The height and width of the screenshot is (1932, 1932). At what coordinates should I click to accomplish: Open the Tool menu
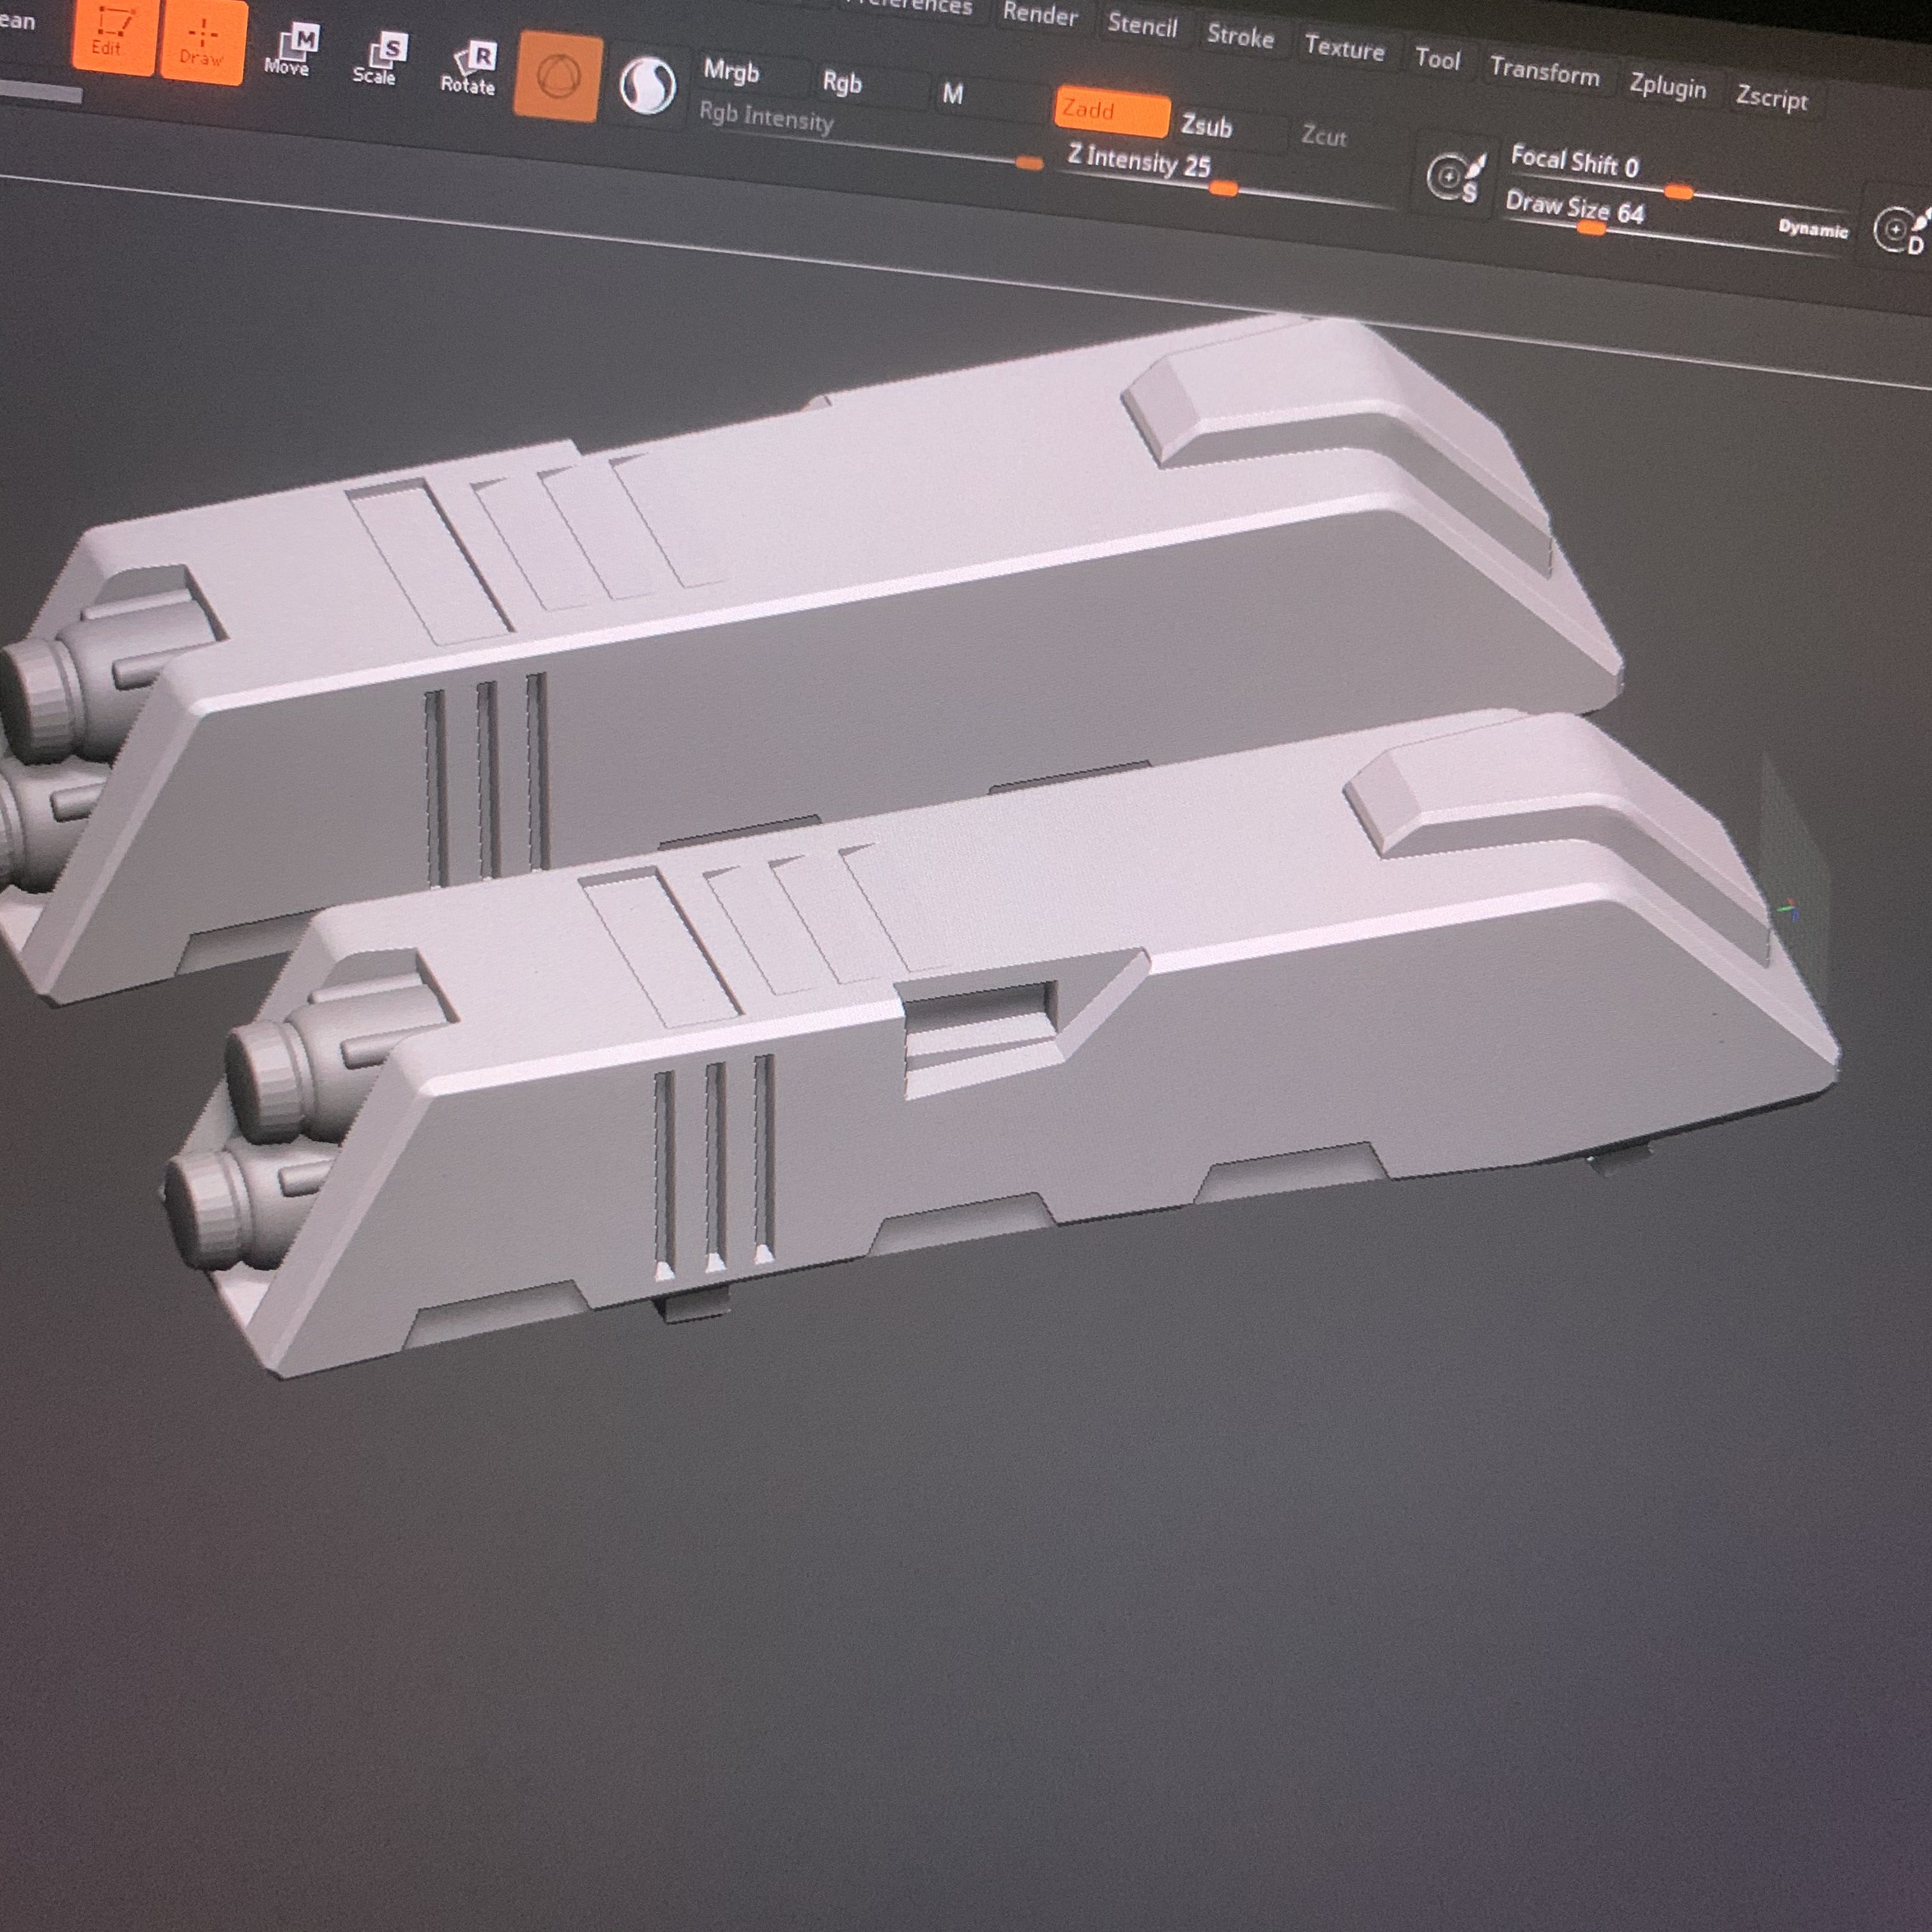tap(1438, 59)
